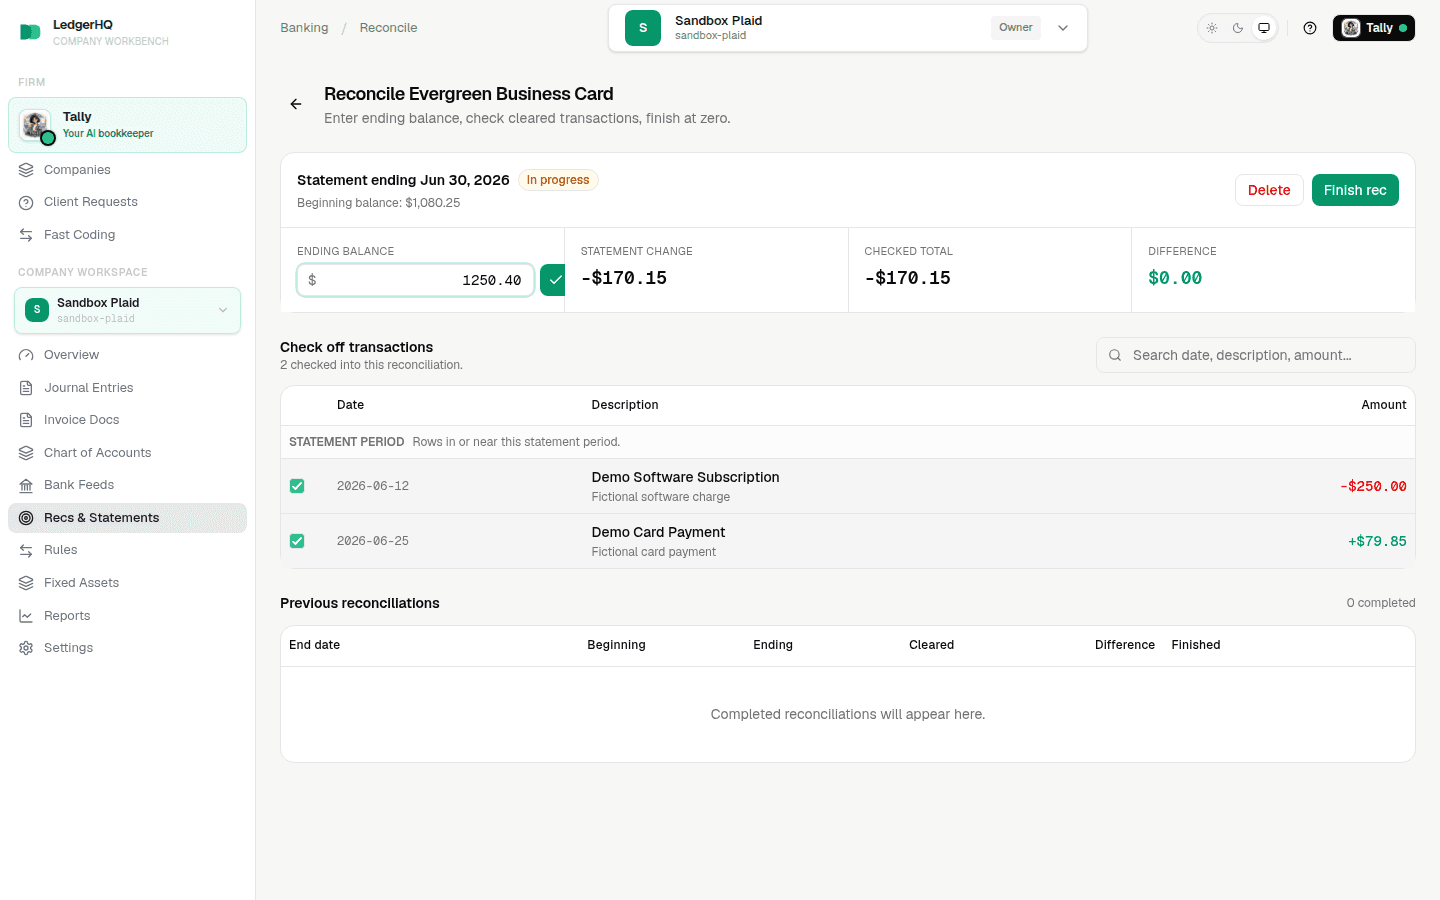The image size is (1440, 900).
Task: Click the +$79.85 amount
Action: [1377, 541]
